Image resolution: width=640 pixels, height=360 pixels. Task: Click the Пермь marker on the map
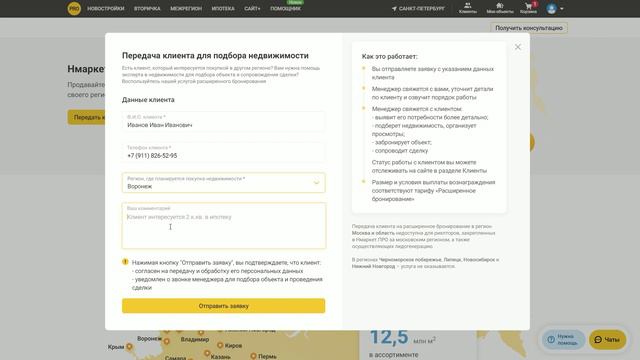pyautogui.click(x=253, y=356)
